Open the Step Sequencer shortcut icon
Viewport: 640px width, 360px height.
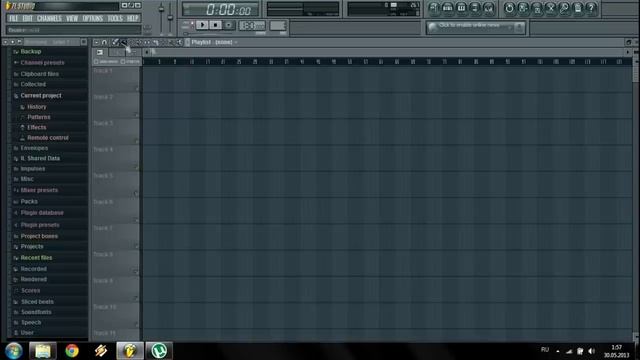point(447,8)
